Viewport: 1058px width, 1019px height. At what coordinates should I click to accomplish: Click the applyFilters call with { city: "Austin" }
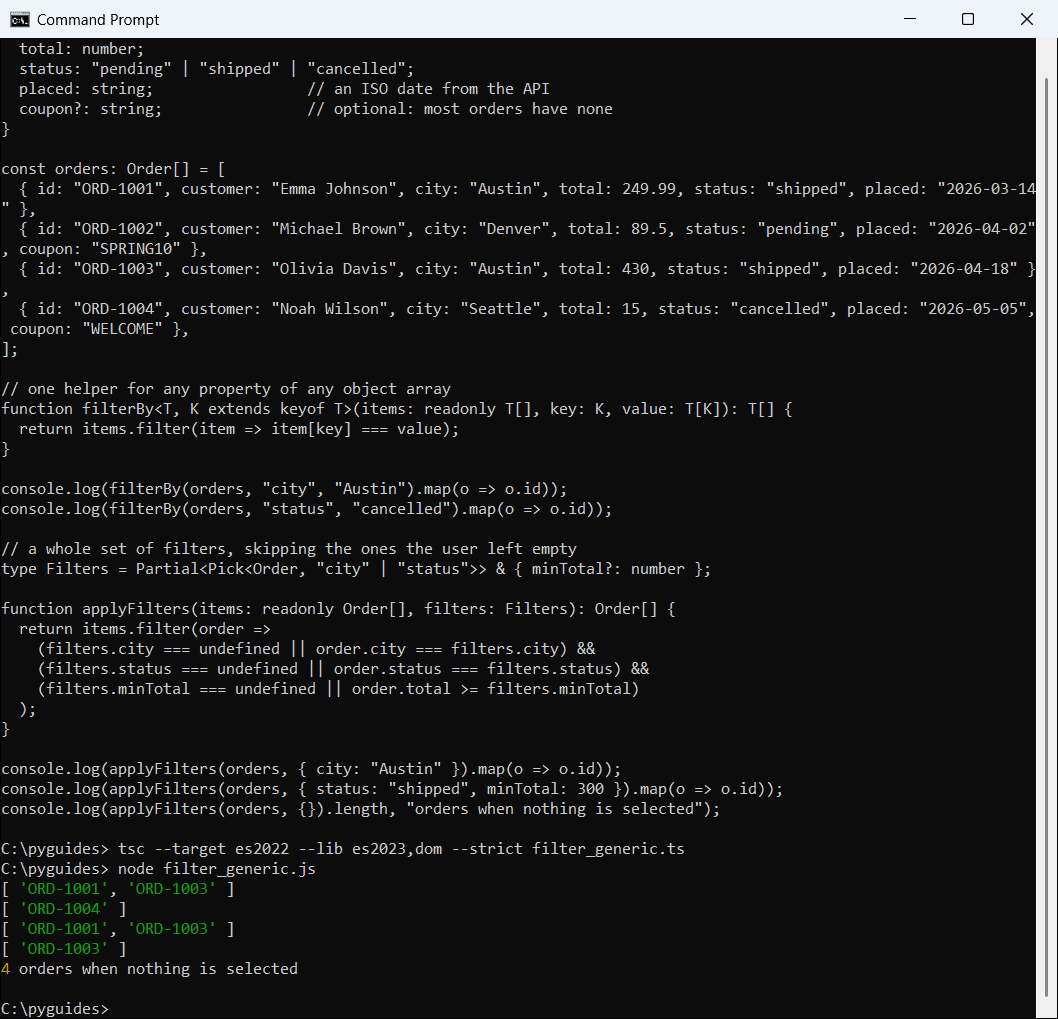311,769
